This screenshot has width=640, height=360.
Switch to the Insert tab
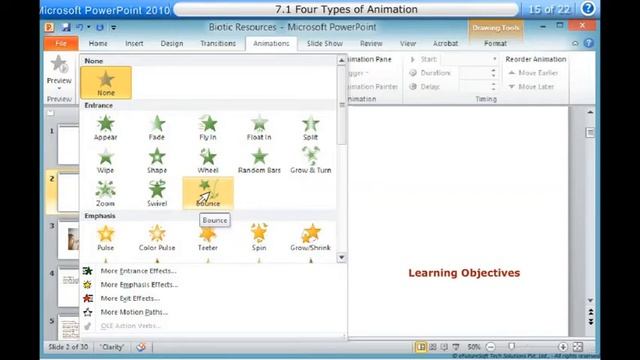click(x=134, y=43)
